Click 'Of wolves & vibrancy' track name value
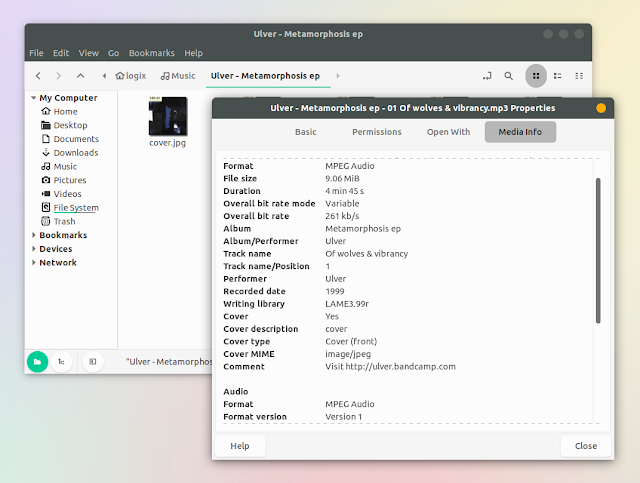640x483 pixels. pos(367,254)
